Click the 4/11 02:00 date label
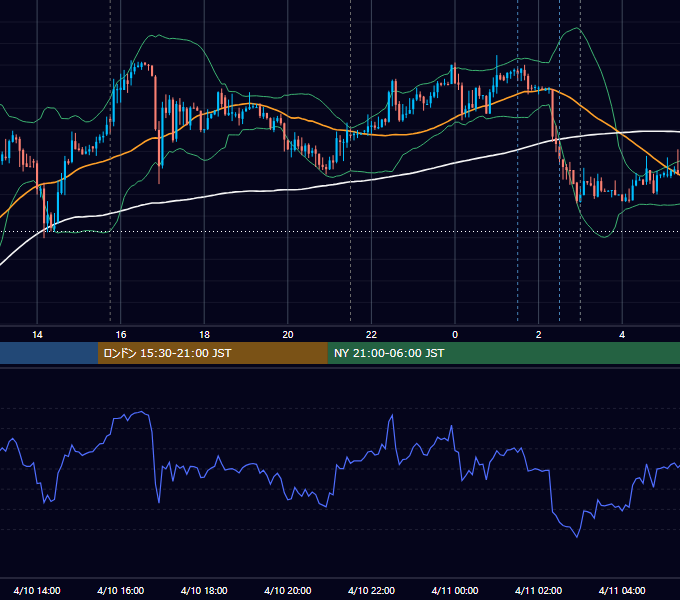The width and height of the screenshot is (680, 600). 538,590
